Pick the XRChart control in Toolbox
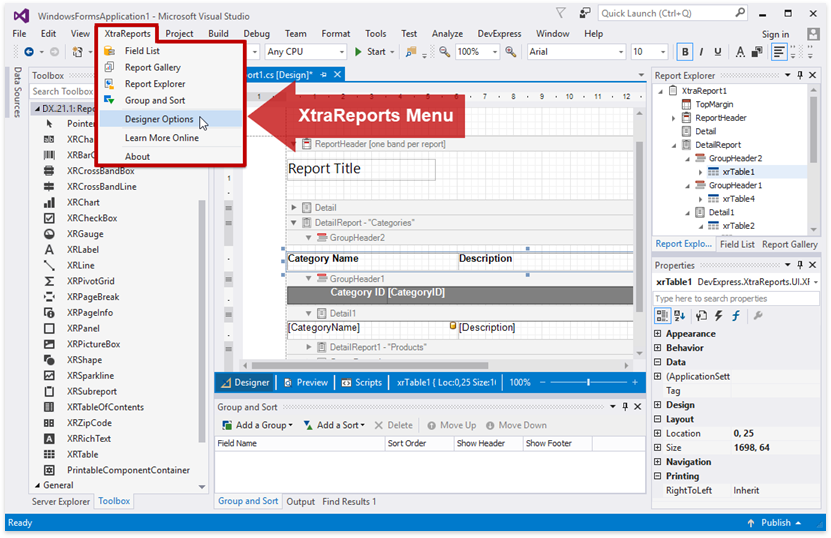The width and height of the screenshot is (831, 538). [83, 202]
